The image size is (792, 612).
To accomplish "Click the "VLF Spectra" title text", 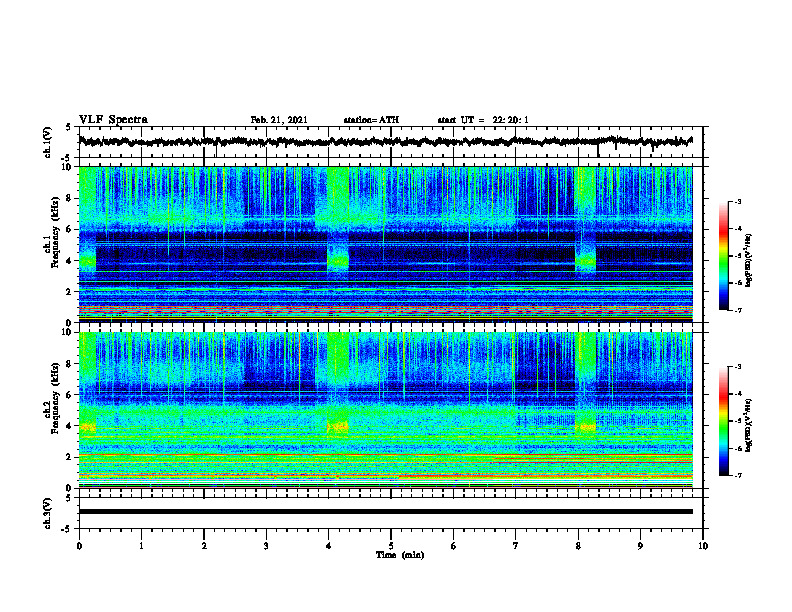I will (x=113, y=120).
